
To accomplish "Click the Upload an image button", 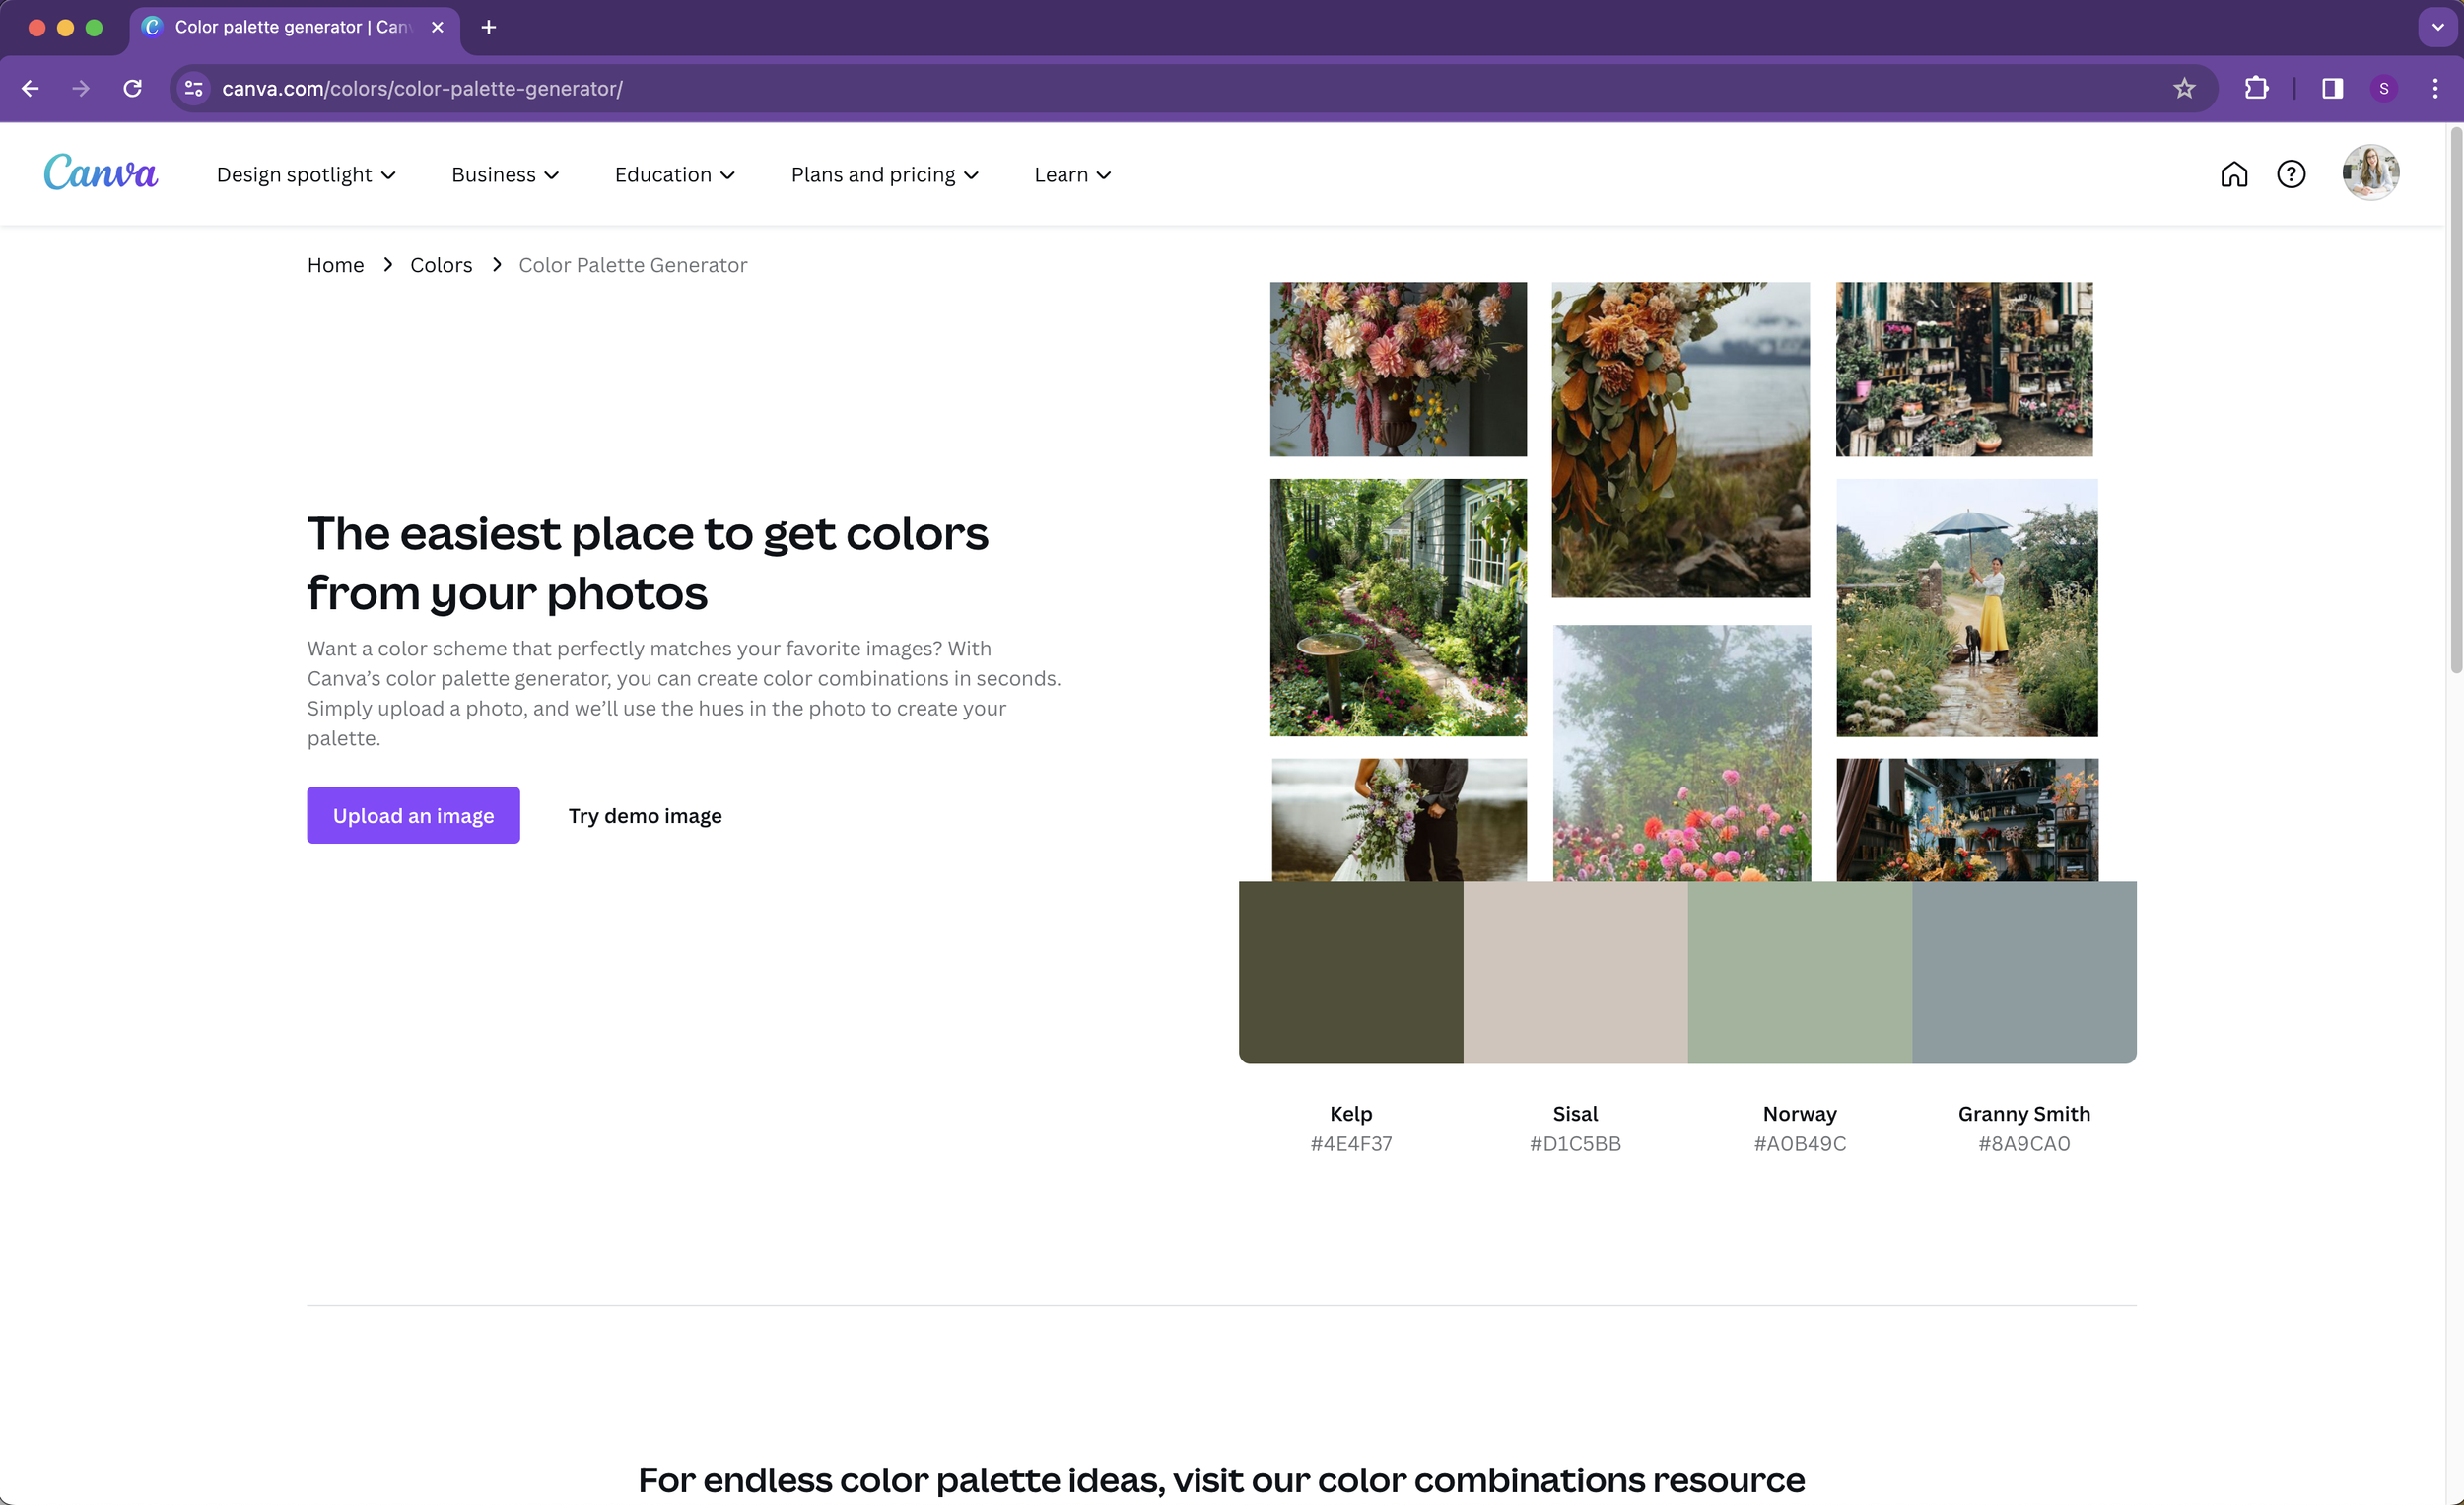I will pos(413,814).
